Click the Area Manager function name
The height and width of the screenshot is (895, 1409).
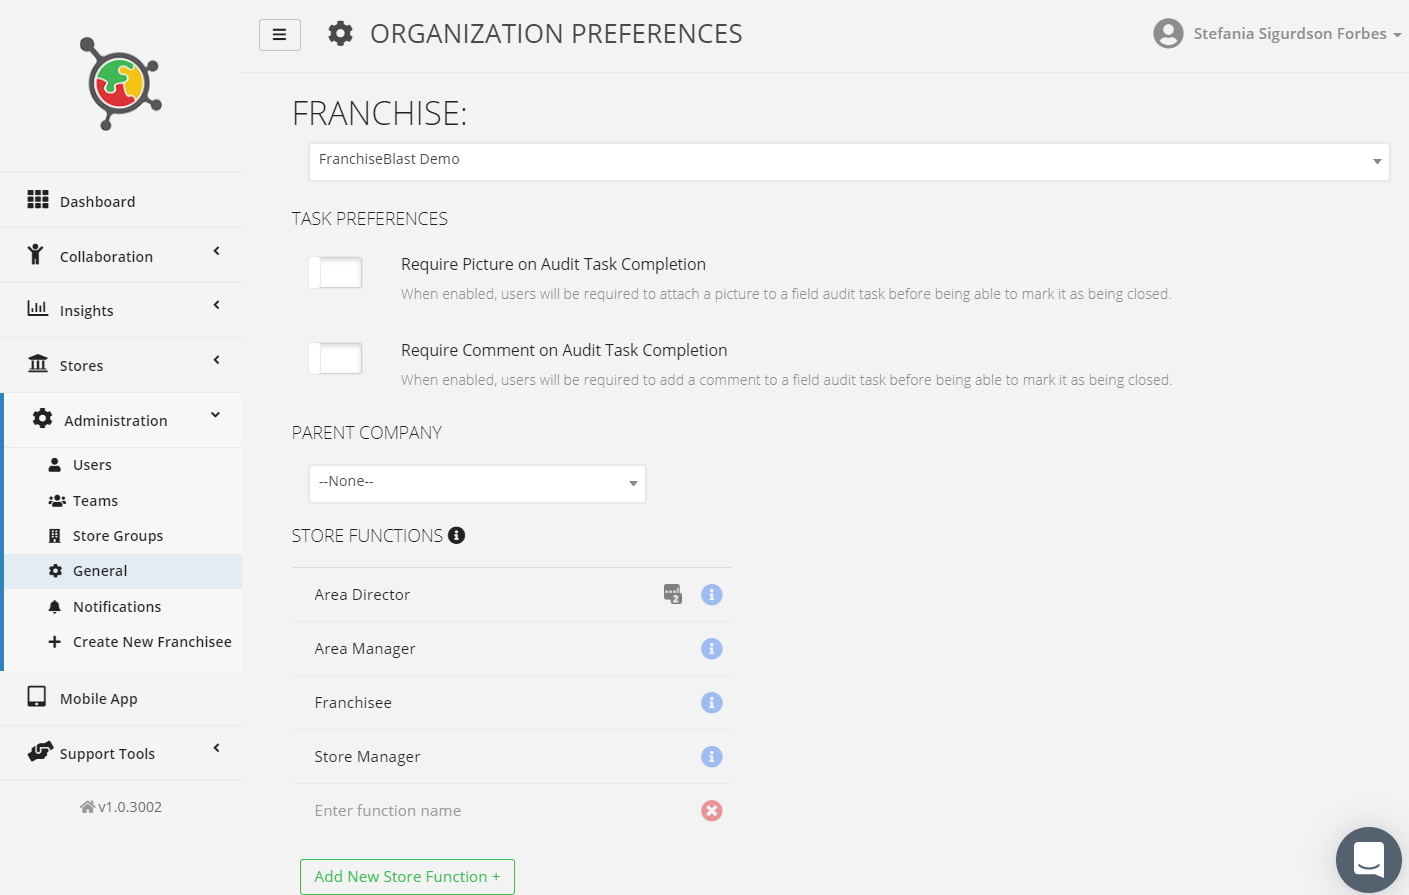coord(365,649)
